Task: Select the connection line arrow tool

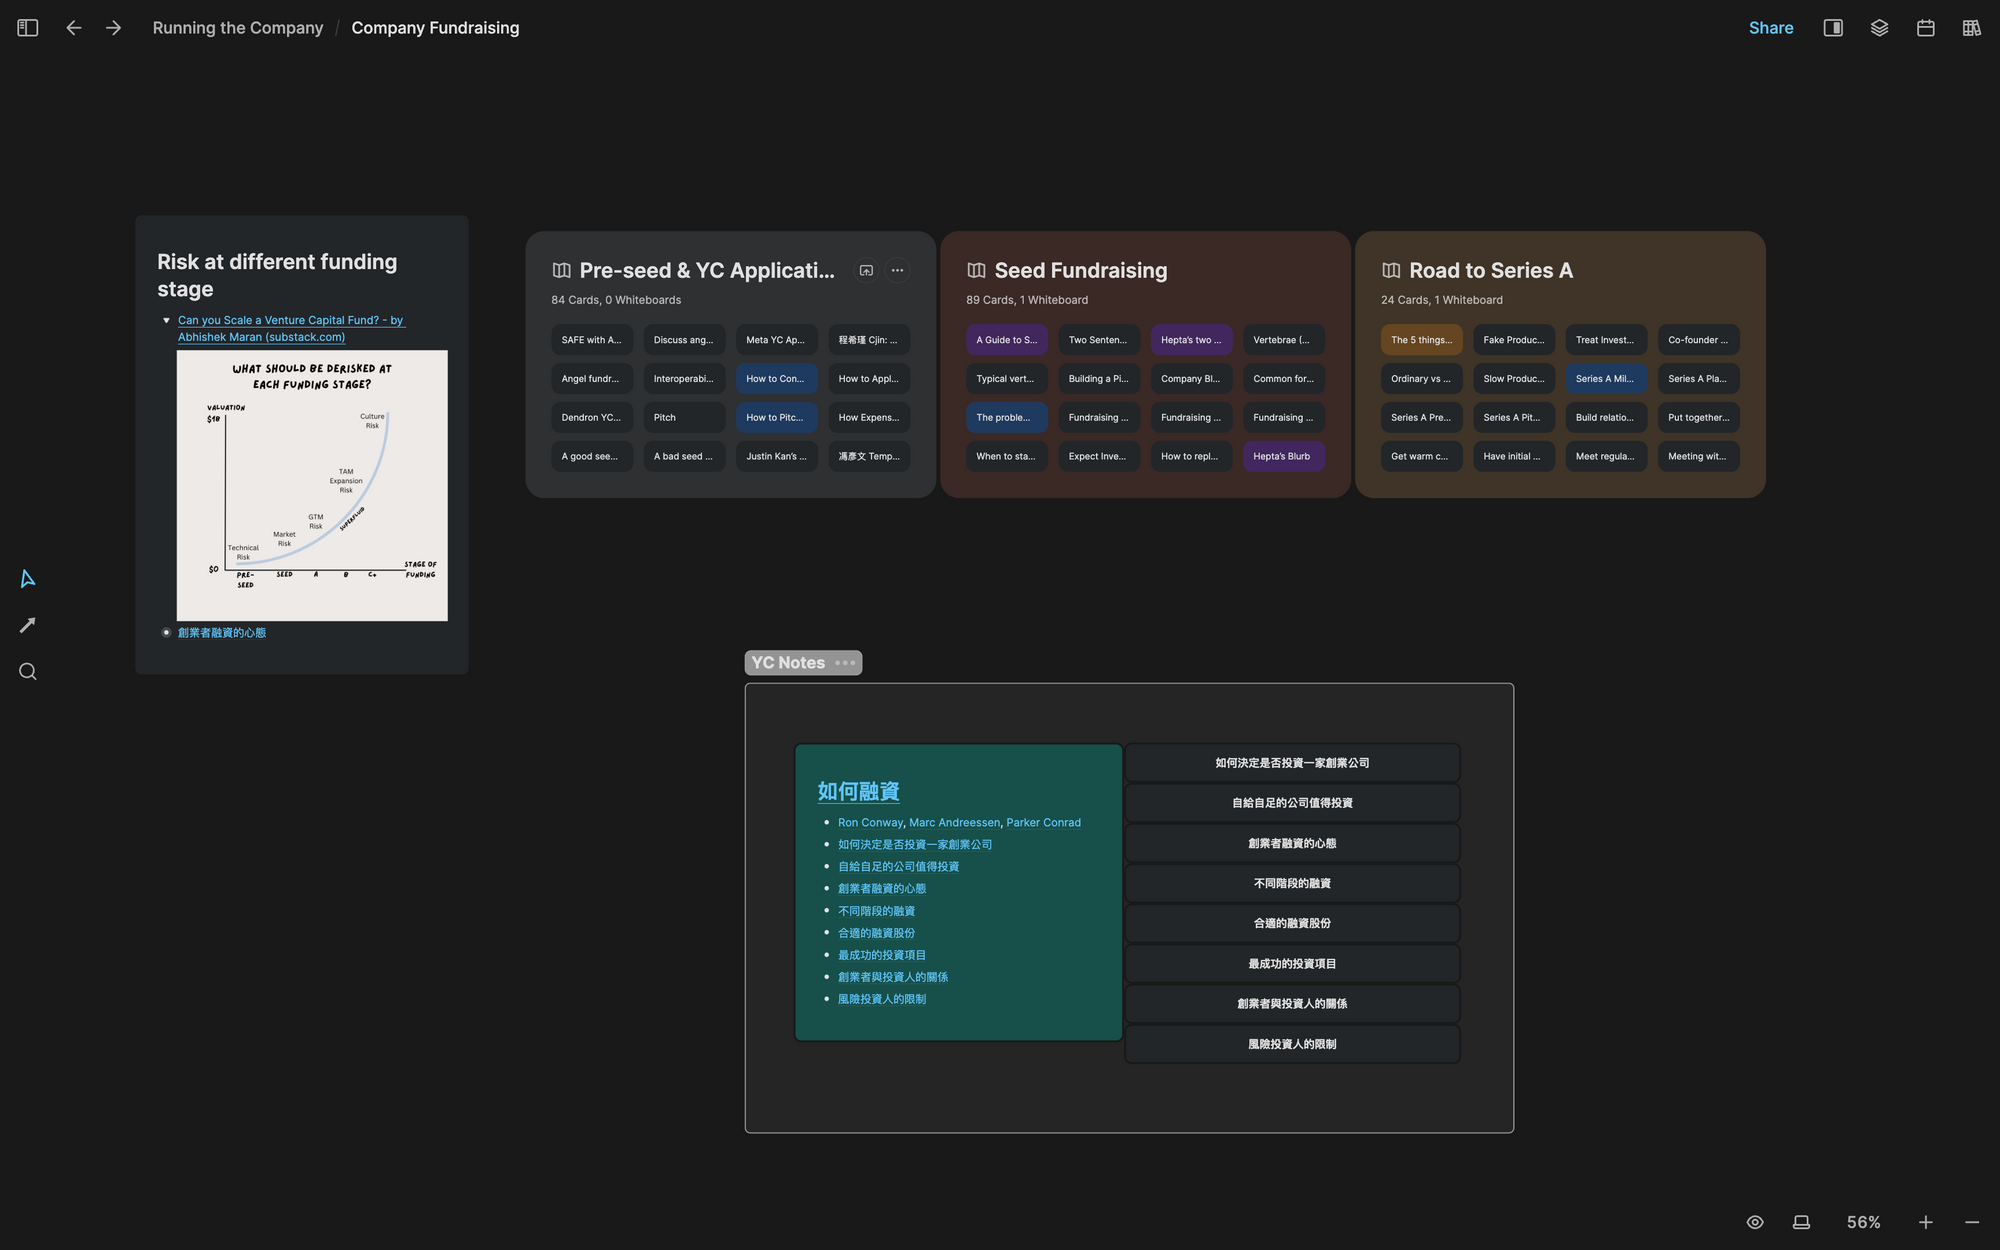Action: coord(28,625)
